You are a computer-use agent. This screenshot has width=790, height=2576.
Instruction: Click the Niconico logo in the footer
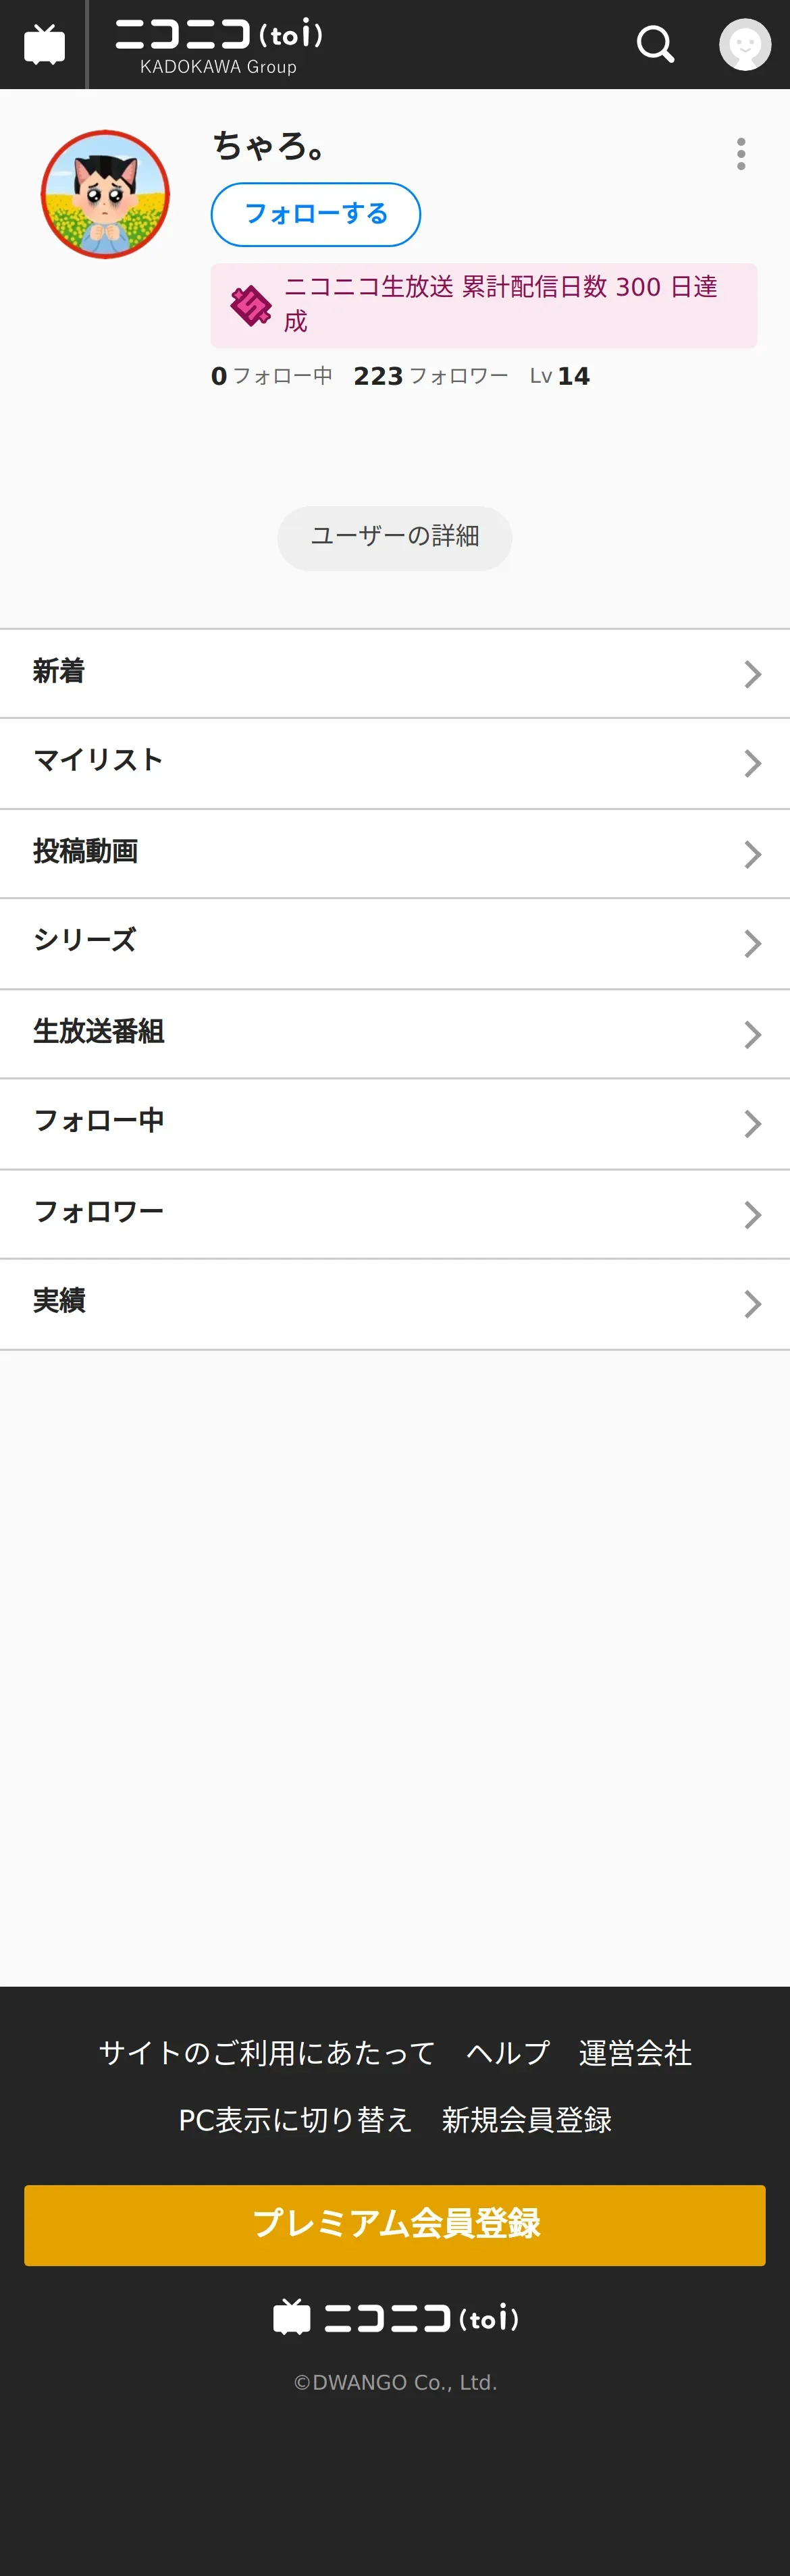pos(395,2318)
